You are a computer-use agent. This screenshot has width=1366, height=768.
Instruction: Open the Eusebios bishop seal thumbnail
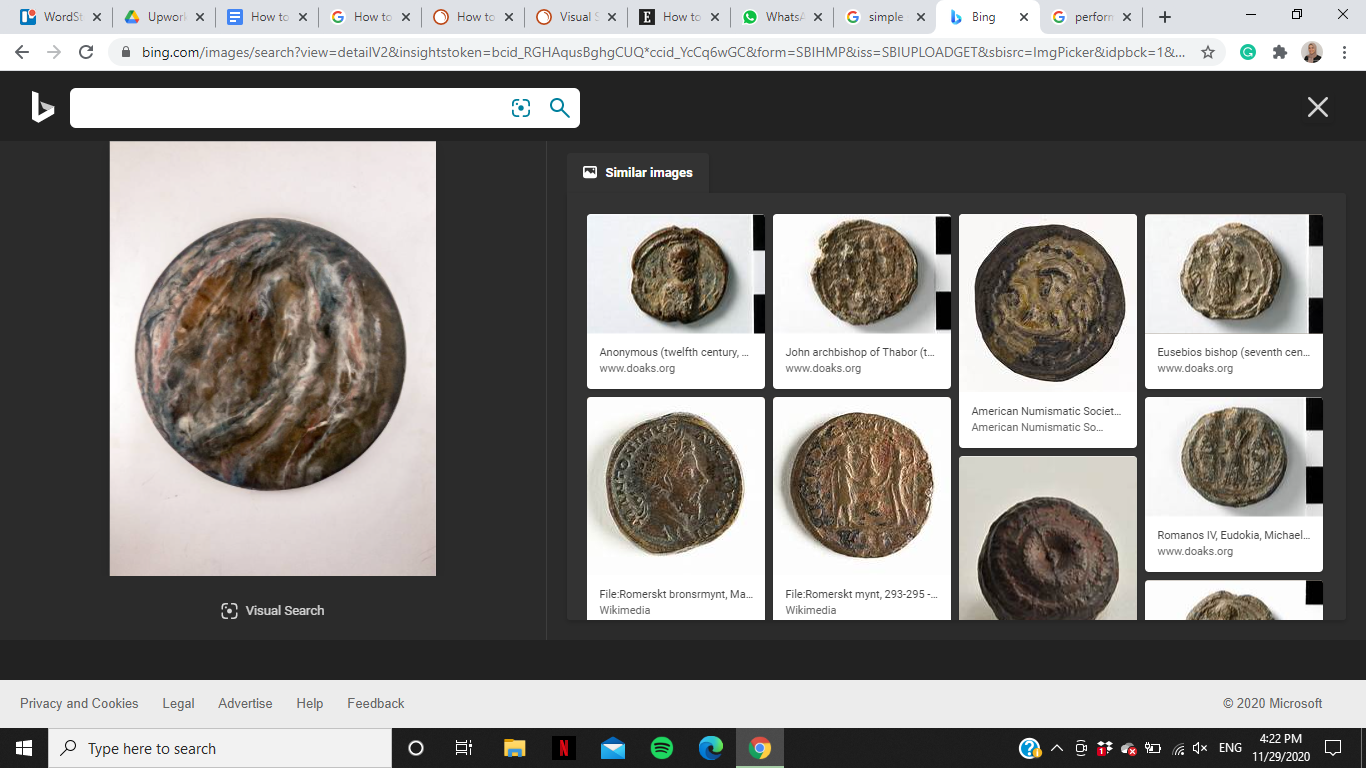[1234, 274]
